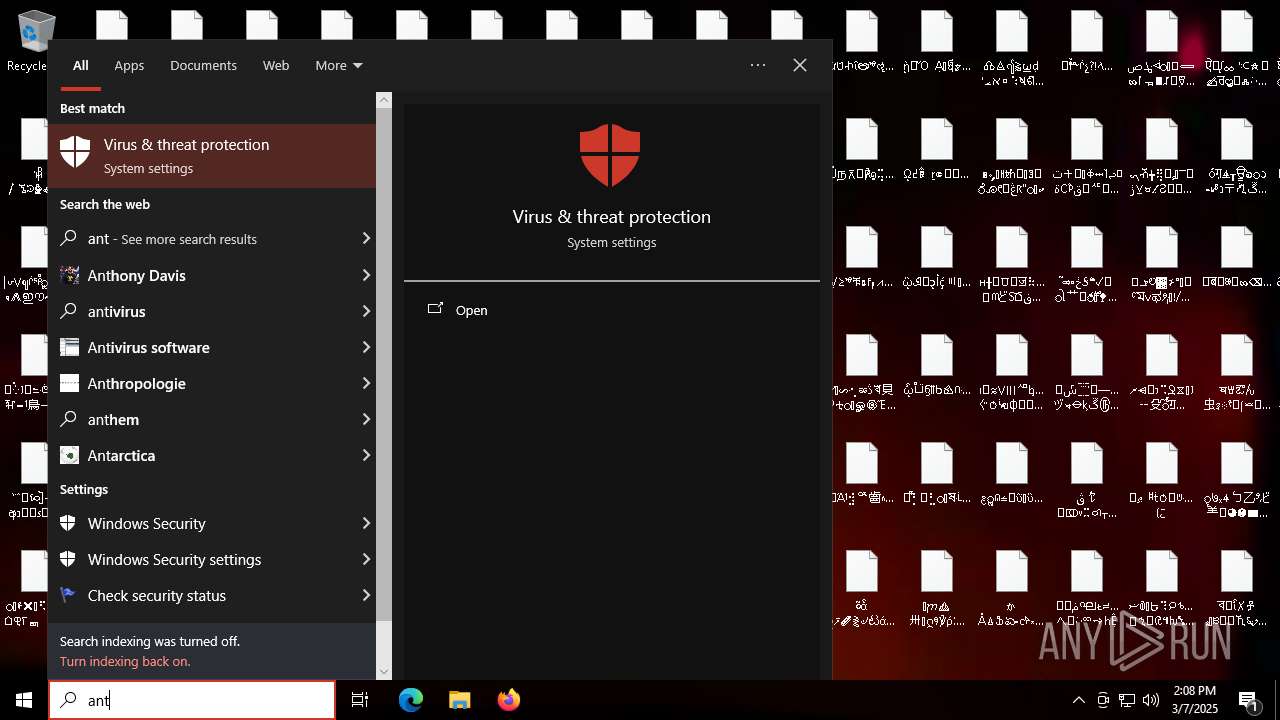Viewport: 1280px width, 720px height.
Task: Open the notification center icon
Action: [x=1248, y=700]
